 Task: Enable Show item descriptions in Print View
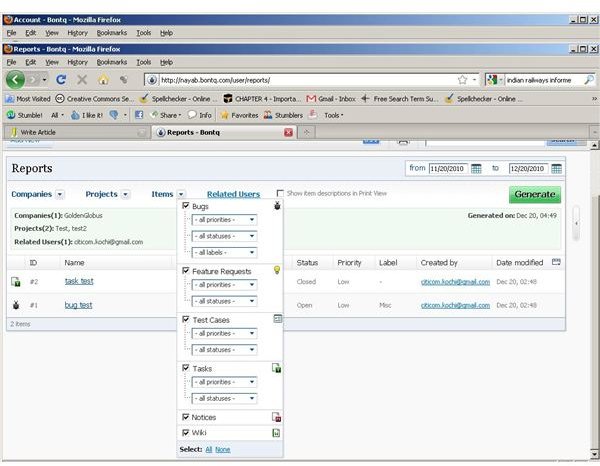(280, 193)
